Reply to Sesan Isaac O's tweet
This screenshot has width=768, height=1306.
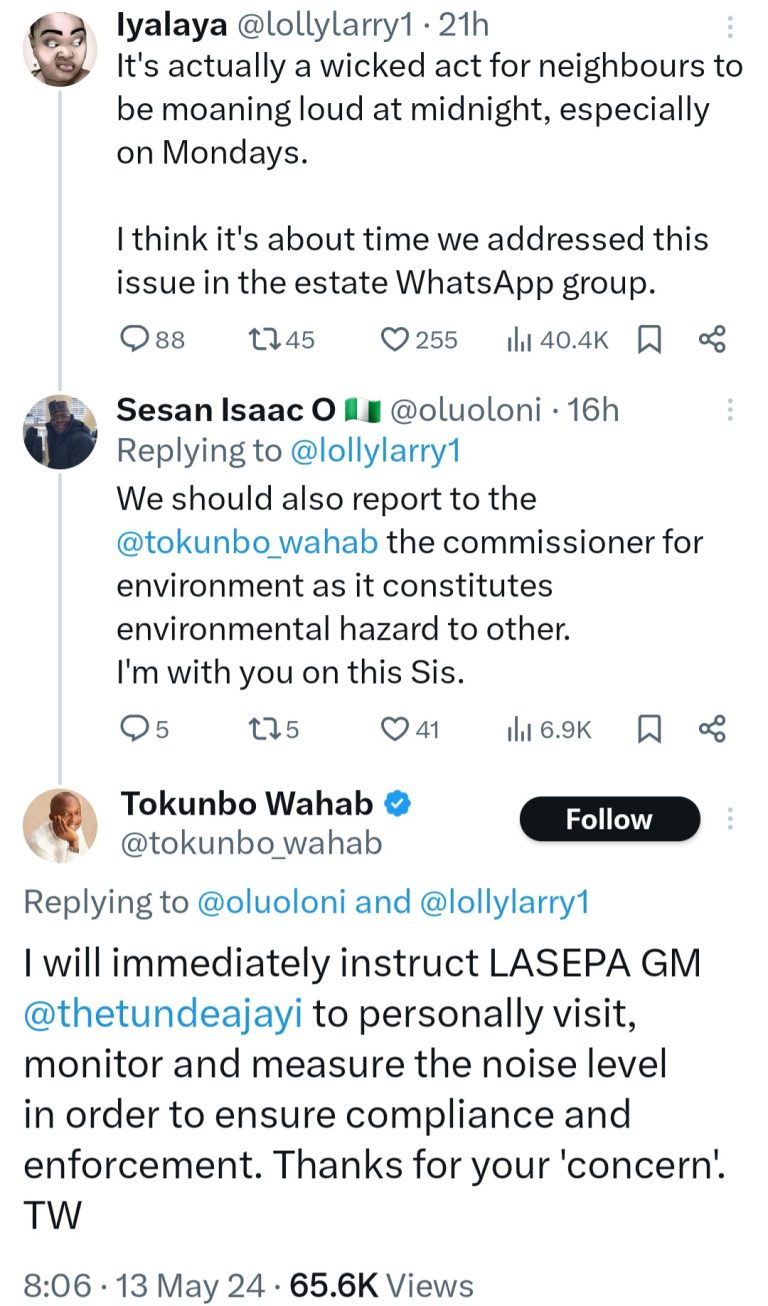point(134,730)
